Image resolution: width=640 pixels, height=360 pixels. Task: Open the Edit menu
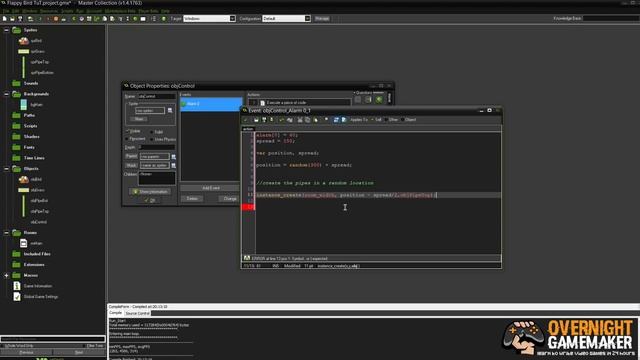[x=16, y=11]
